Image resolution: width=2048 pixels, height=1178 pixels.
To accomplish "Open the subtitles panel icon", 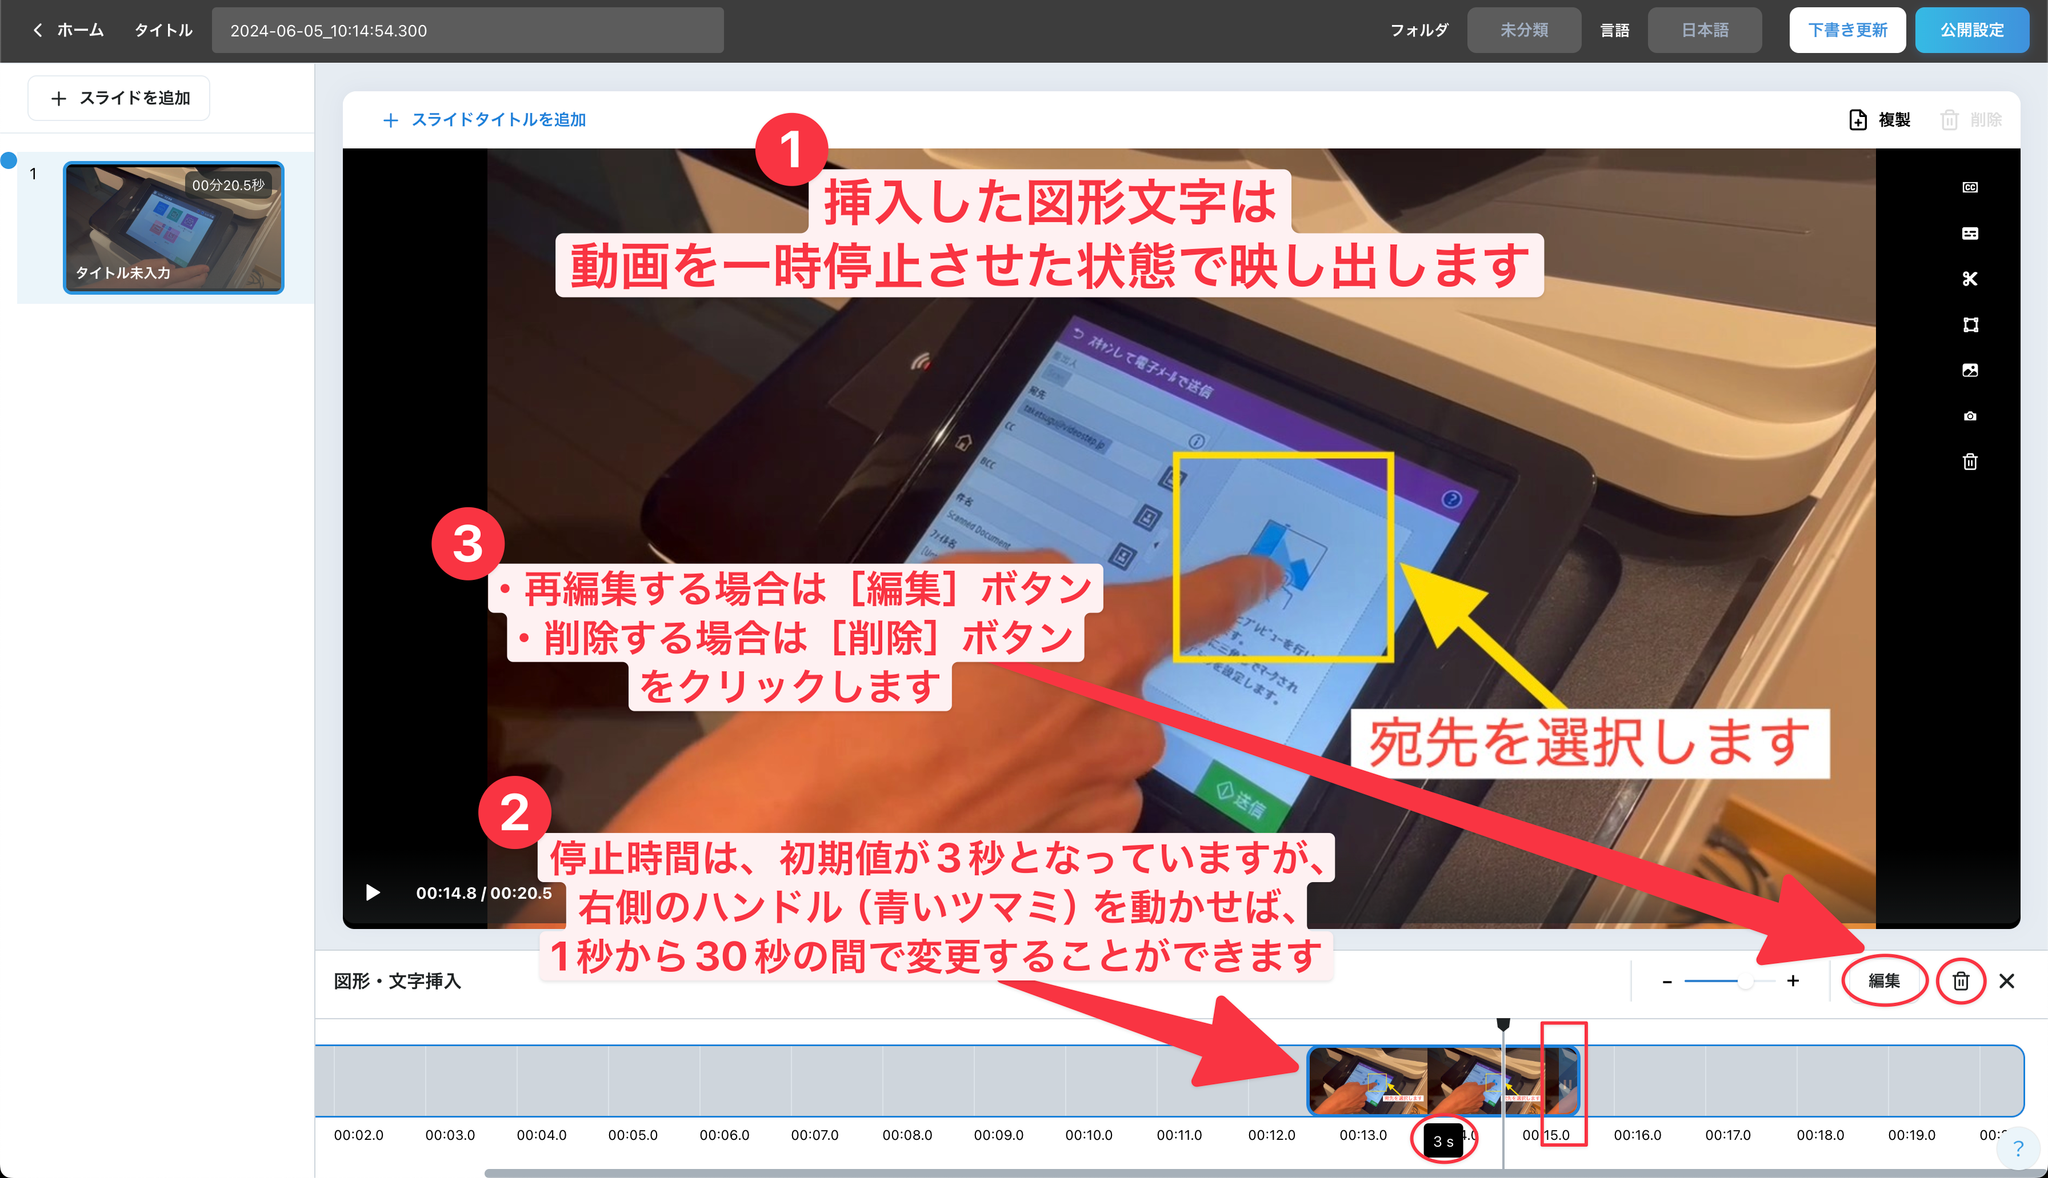I will click(x=1970, y=233).
